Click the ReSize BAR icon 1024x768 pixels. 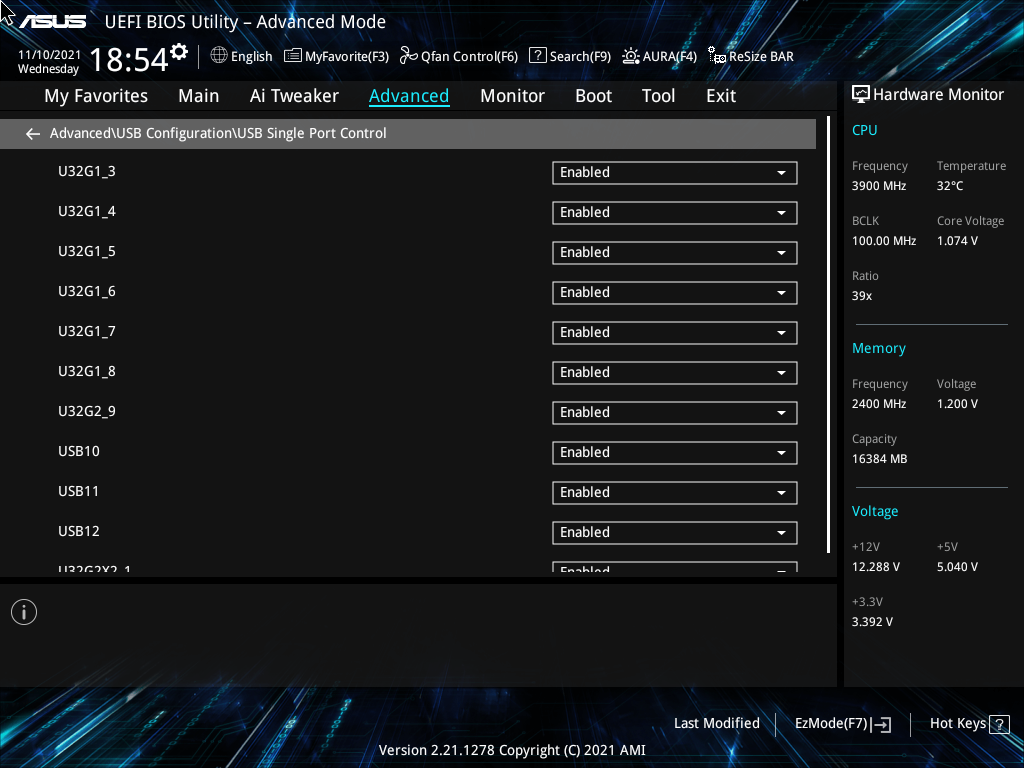717,56
